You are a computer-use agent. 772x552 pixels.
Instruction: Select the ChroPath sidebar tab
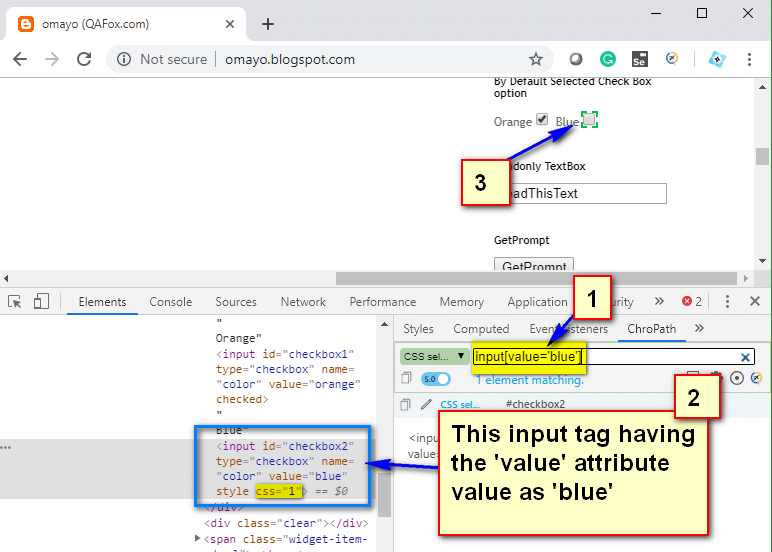tap(651, 329)
